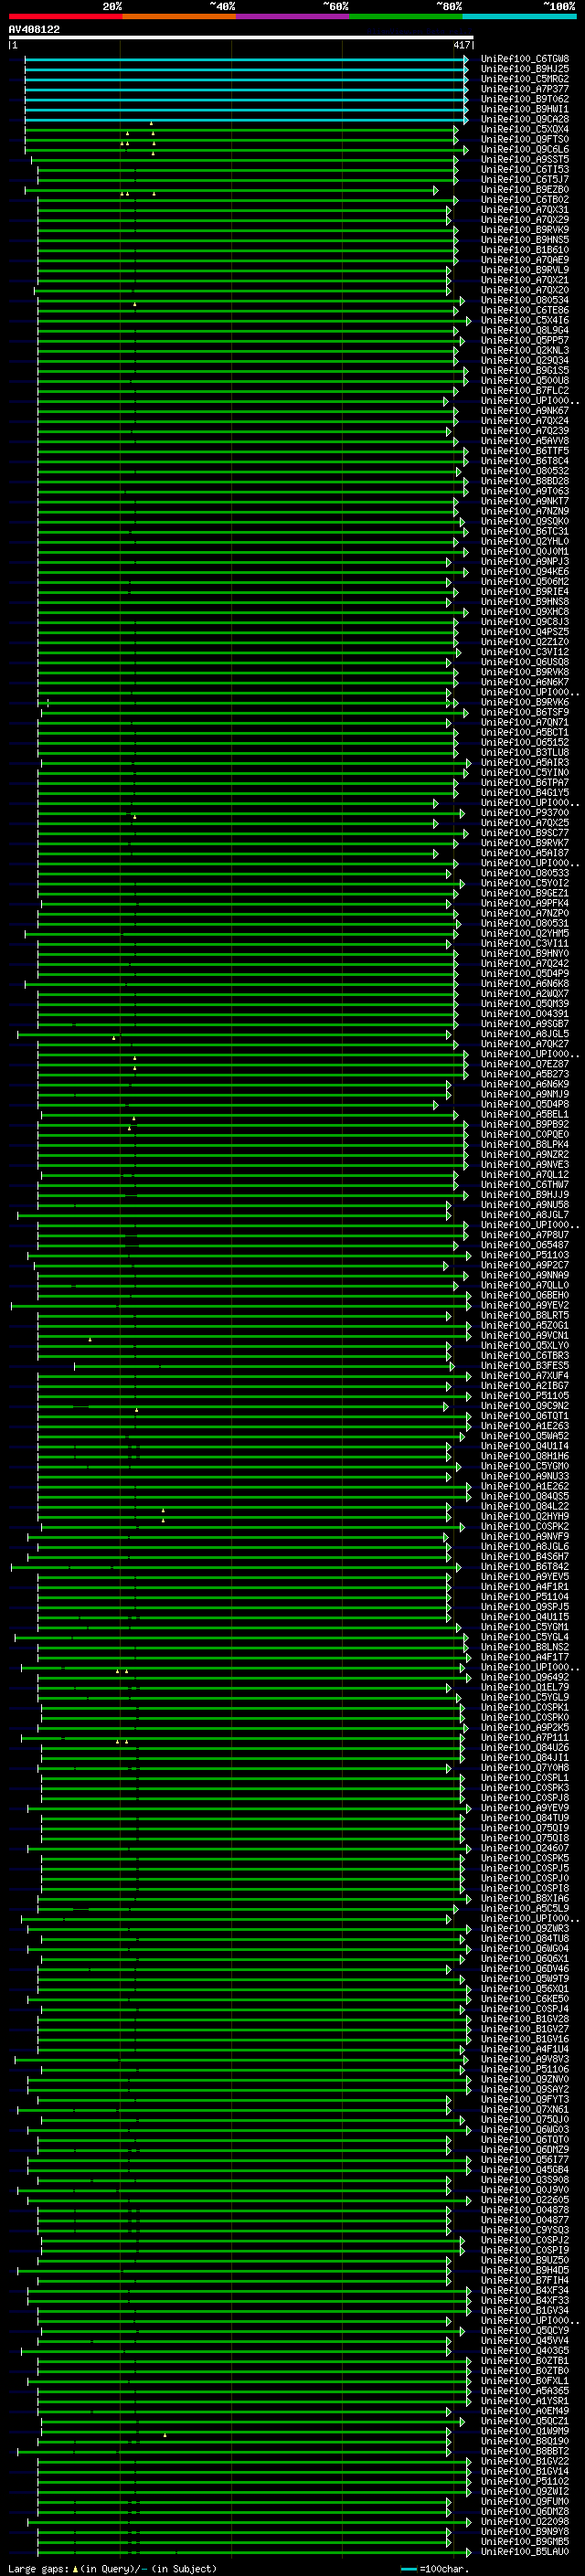This screenshot has height=2576, width=585.
Task: Select the label UniRef100_B7FLC2
Action: pyautogui.click(x=525, y=391)
